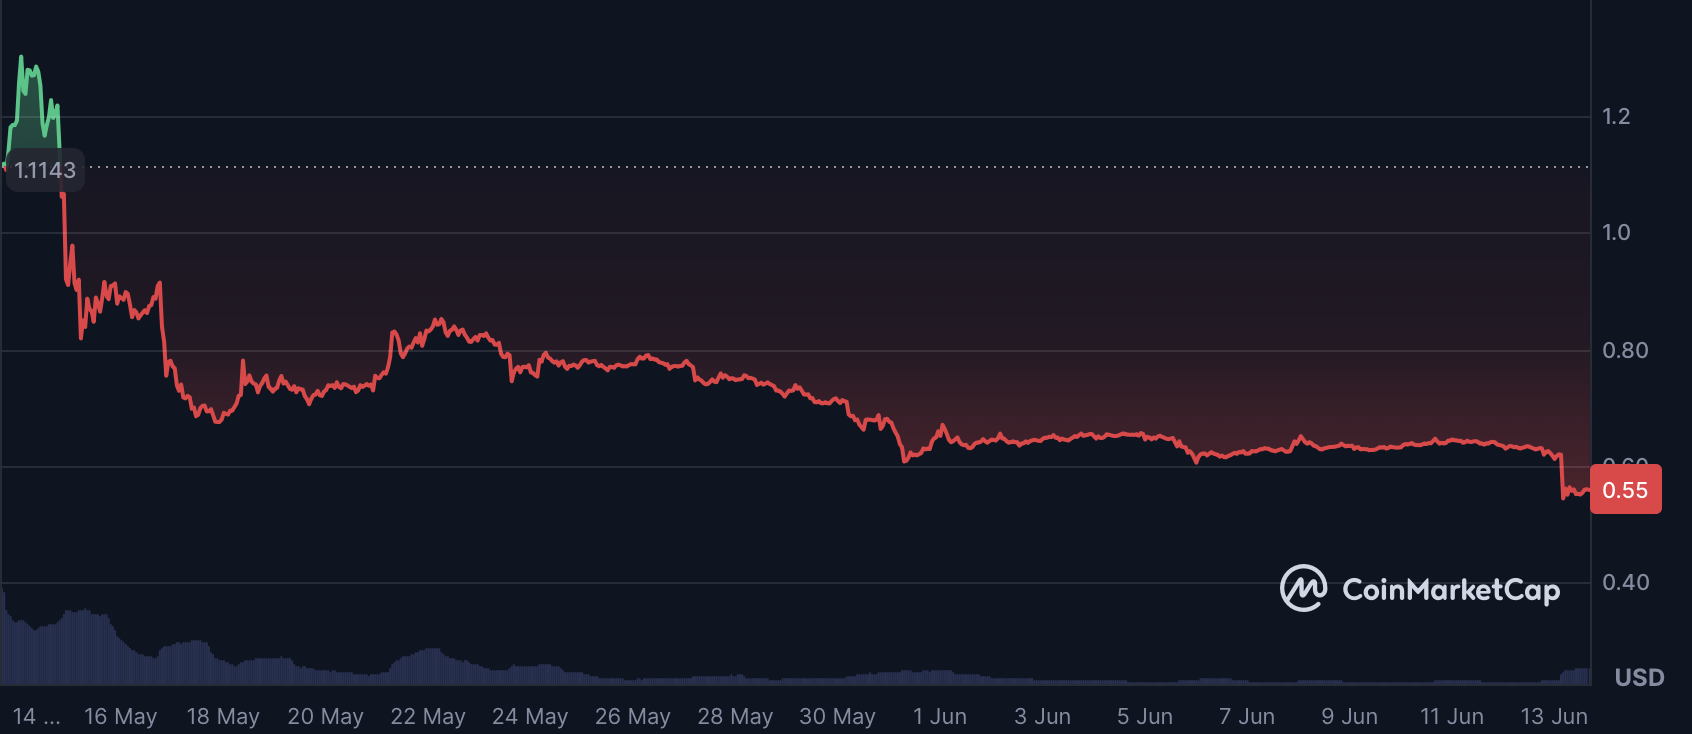Click the 20 May date label
The height and width of the screenshot is (734, 1692).
click(x=325, y=717)
